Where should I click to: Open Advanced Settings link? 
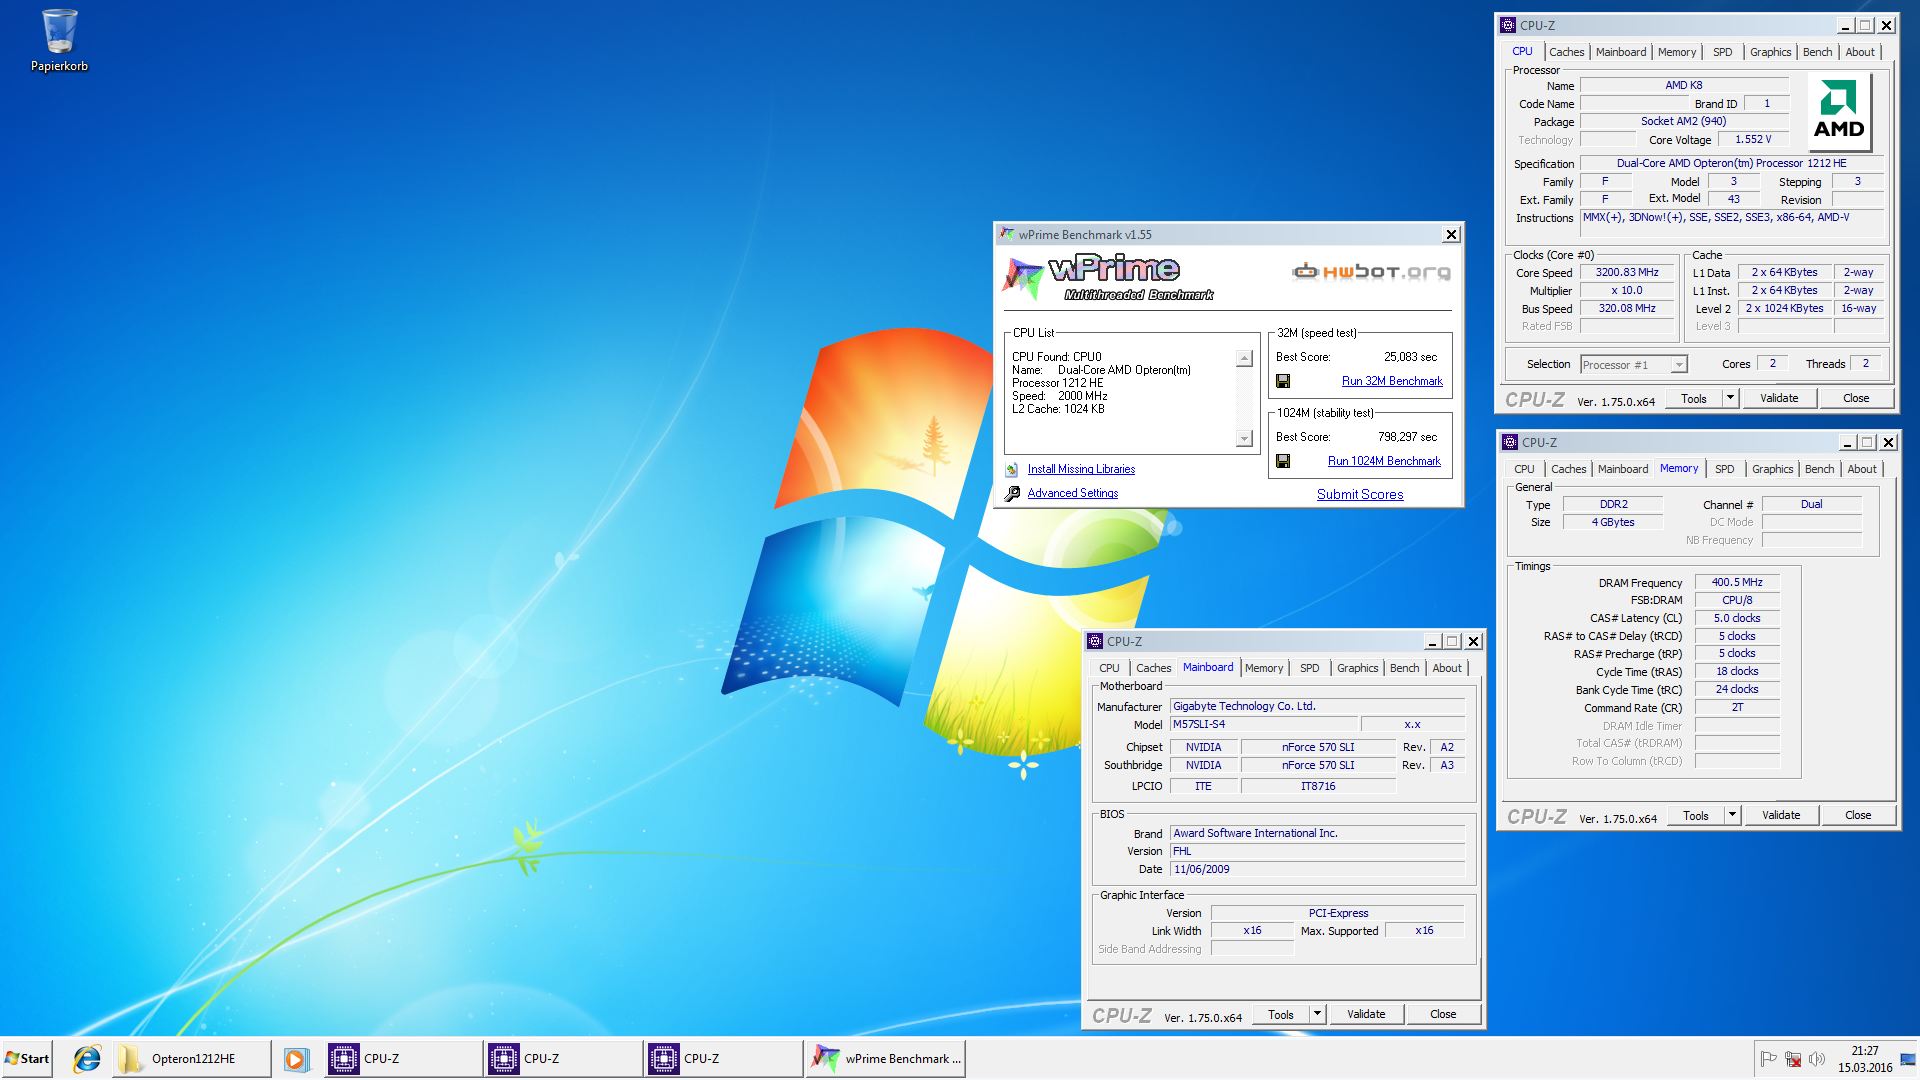point(1073,493)
